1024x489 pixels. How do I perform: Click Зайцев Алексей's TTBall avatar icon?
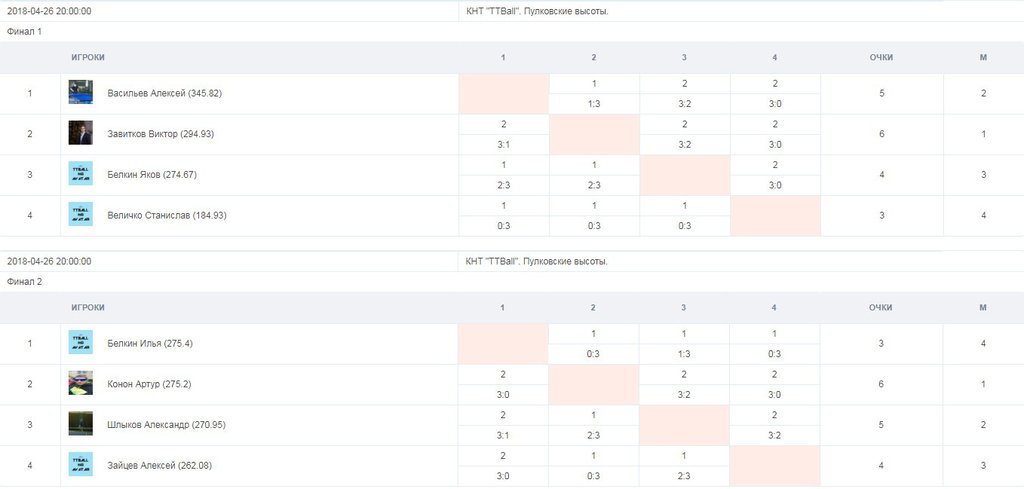[81, 464]
